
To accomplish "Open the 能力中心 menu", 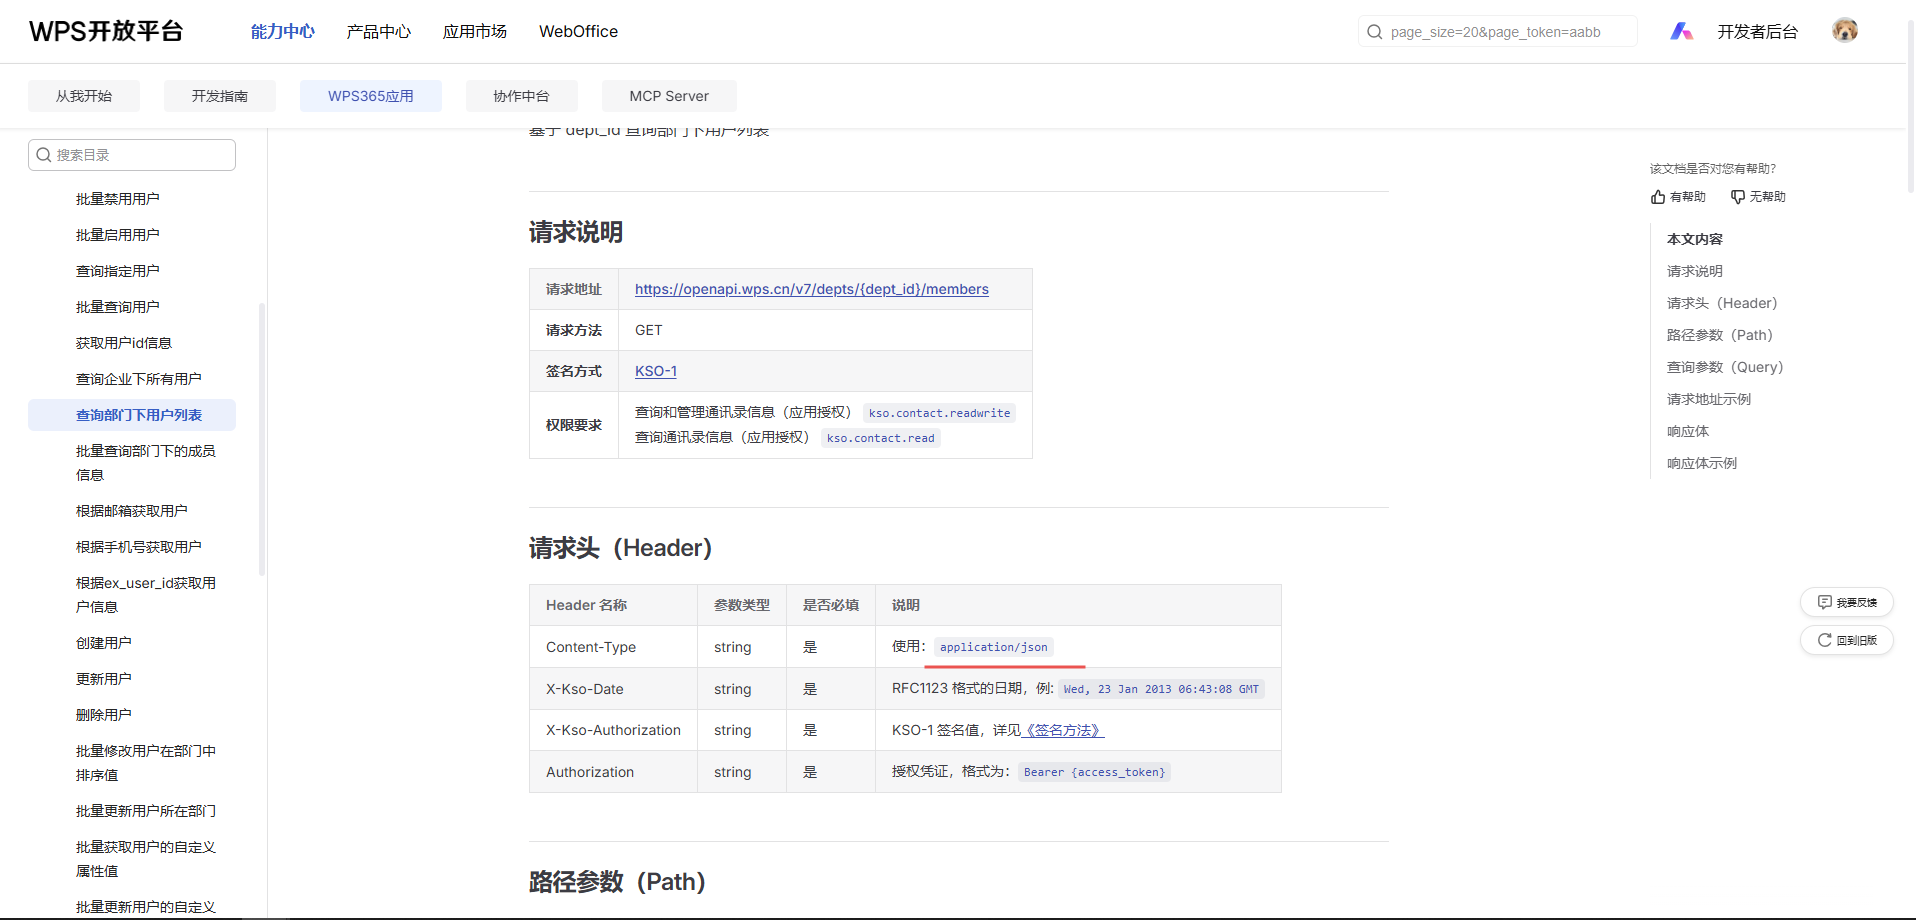I will tap(282, 32).
